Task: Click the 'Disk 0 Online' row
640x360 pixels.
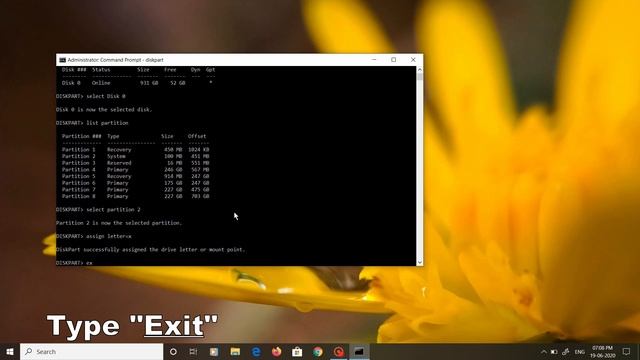Action: click(138, 83)
